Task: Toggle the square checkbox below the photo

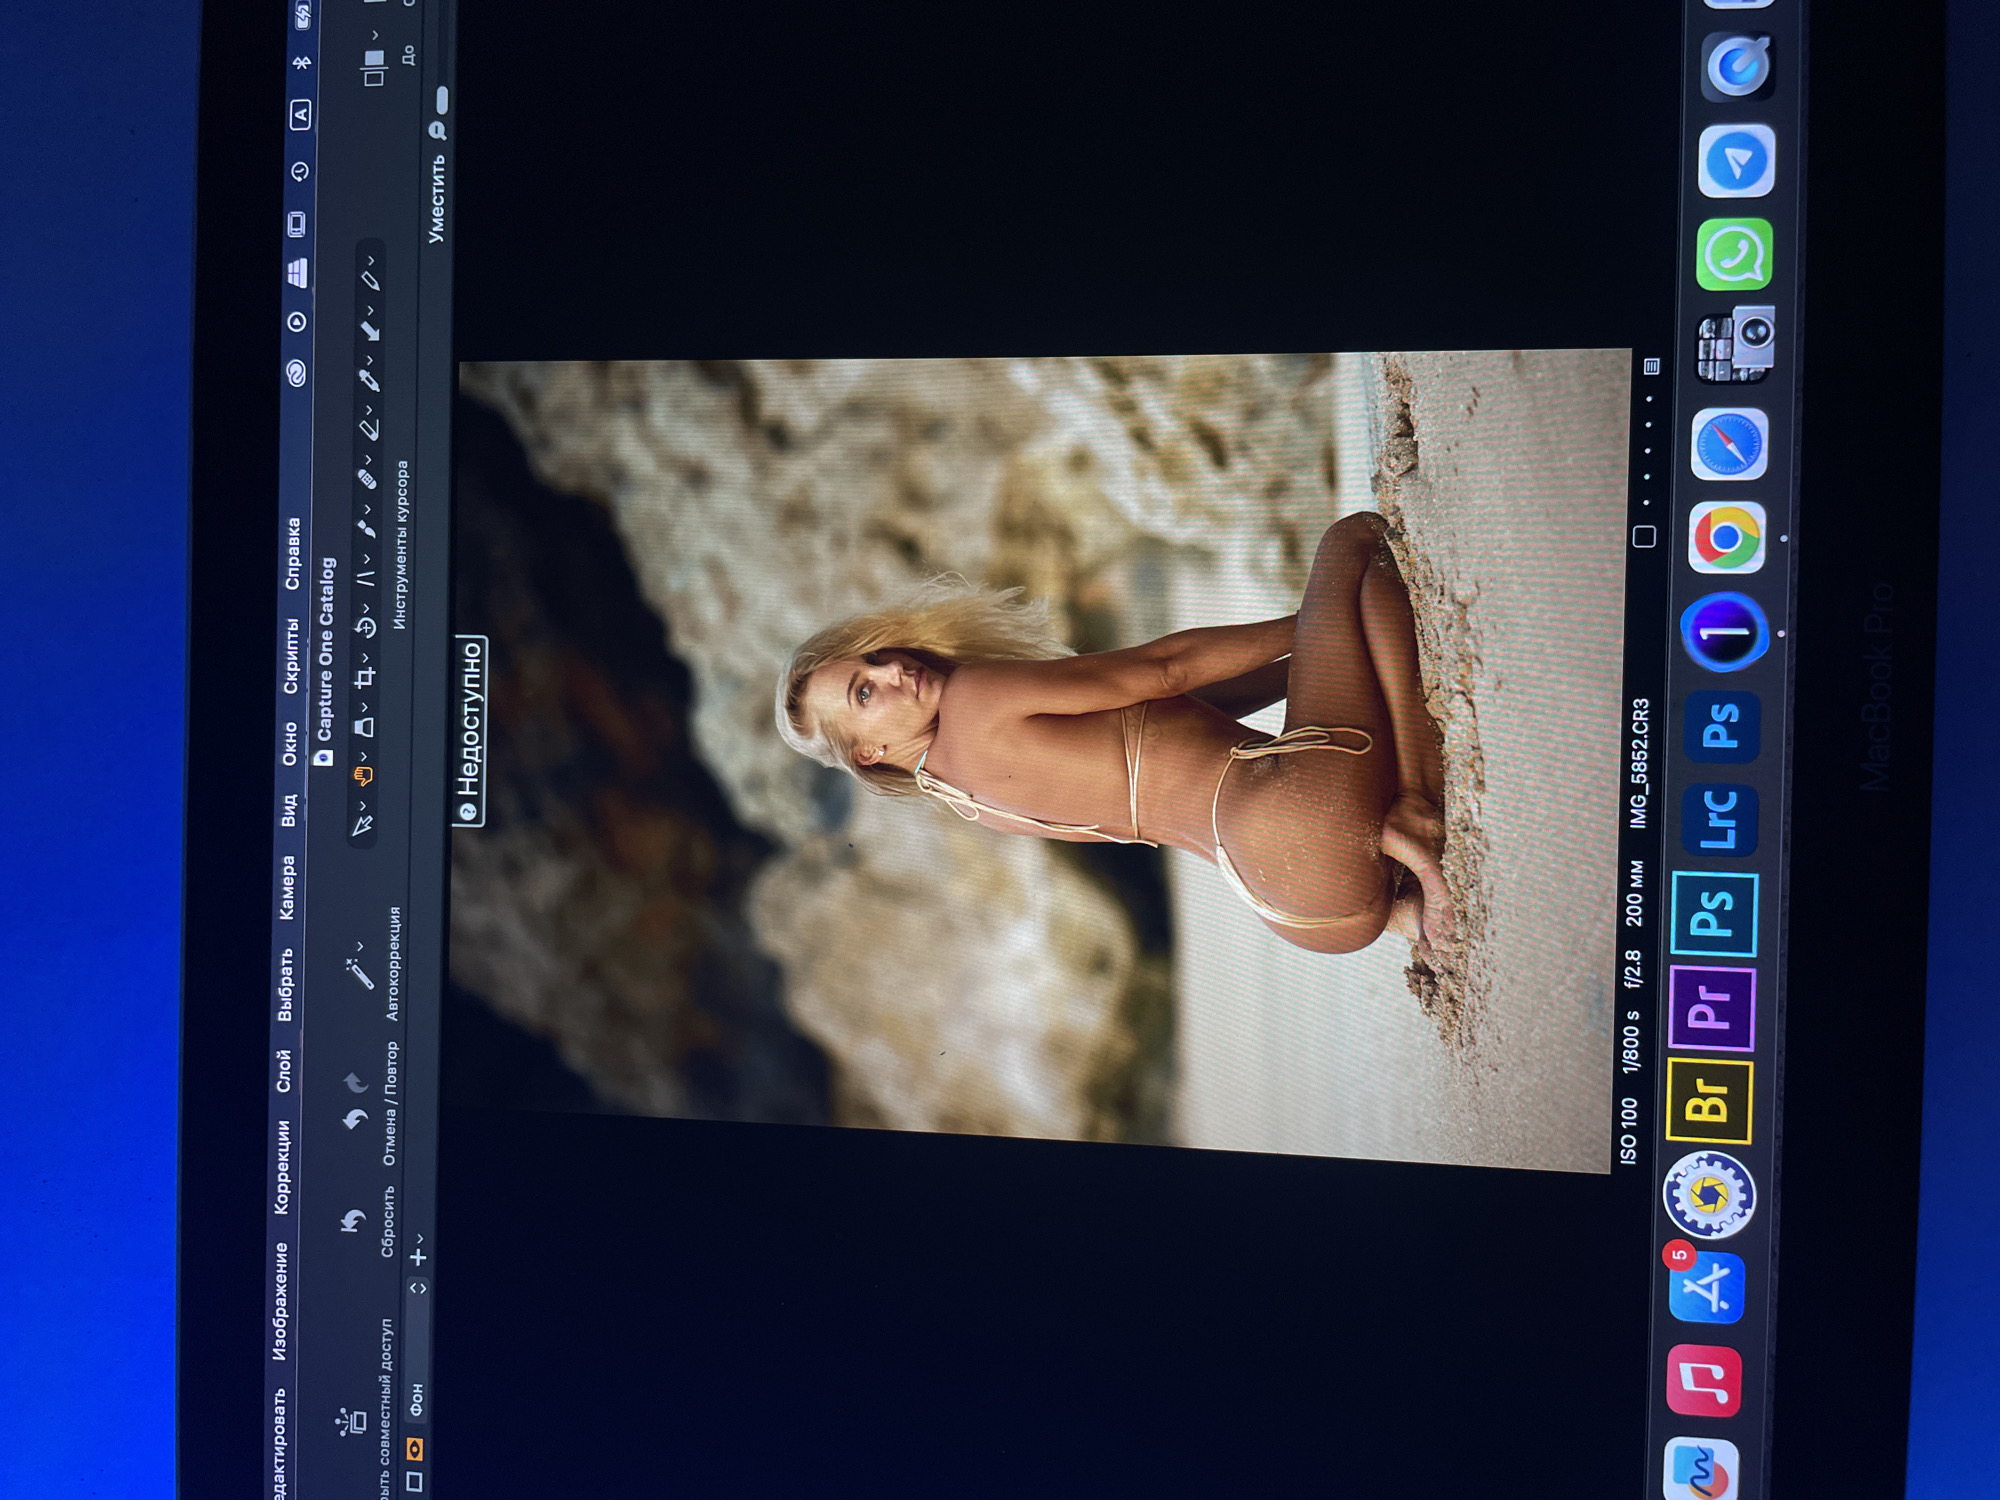Action: click(1643, 536)
